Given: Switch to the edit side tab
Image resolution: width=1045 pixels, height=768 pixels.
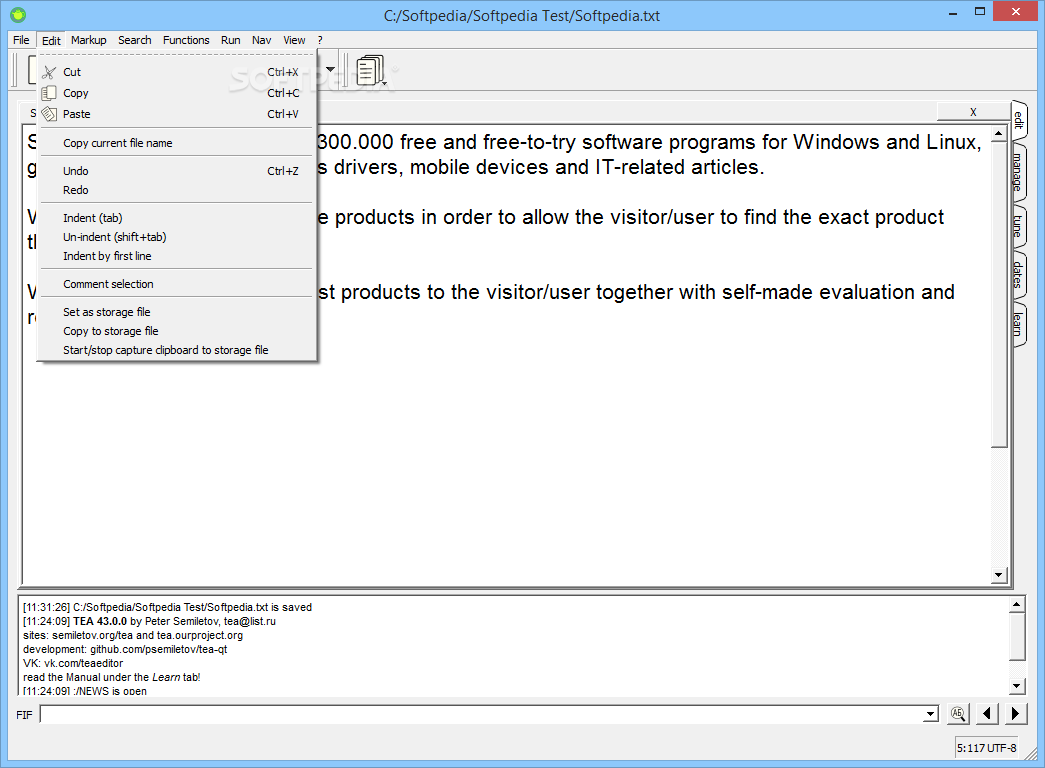Looking at the screenshot, I should (1018, 119).
